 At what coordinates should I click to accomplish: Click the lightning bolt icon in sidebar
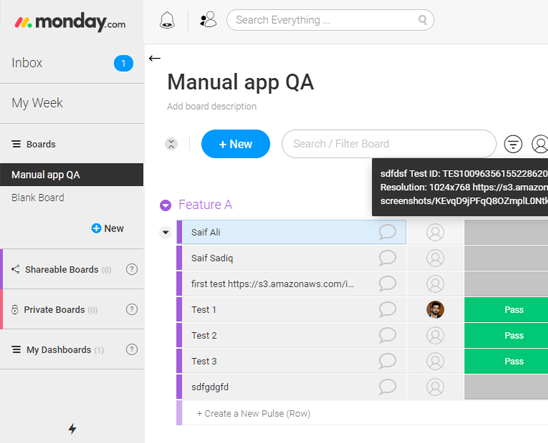coord(72,429)
